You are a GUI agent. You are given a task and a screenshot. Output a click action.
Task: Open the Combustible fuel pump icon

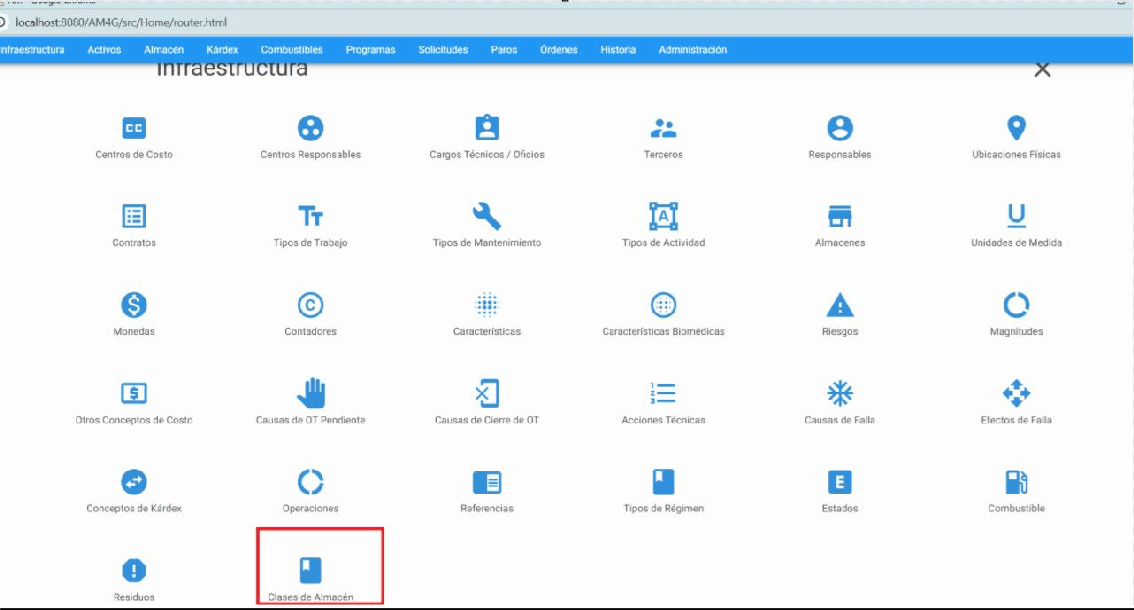tap(1016, 482)
